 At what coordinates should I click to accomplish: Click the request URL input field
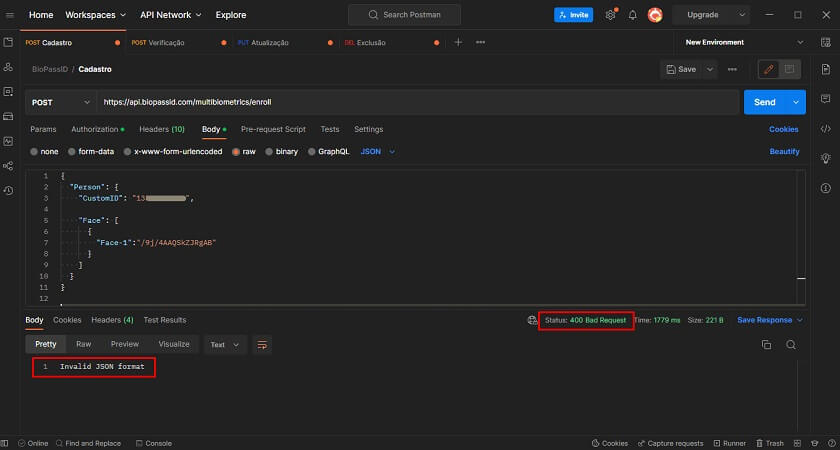418,102
